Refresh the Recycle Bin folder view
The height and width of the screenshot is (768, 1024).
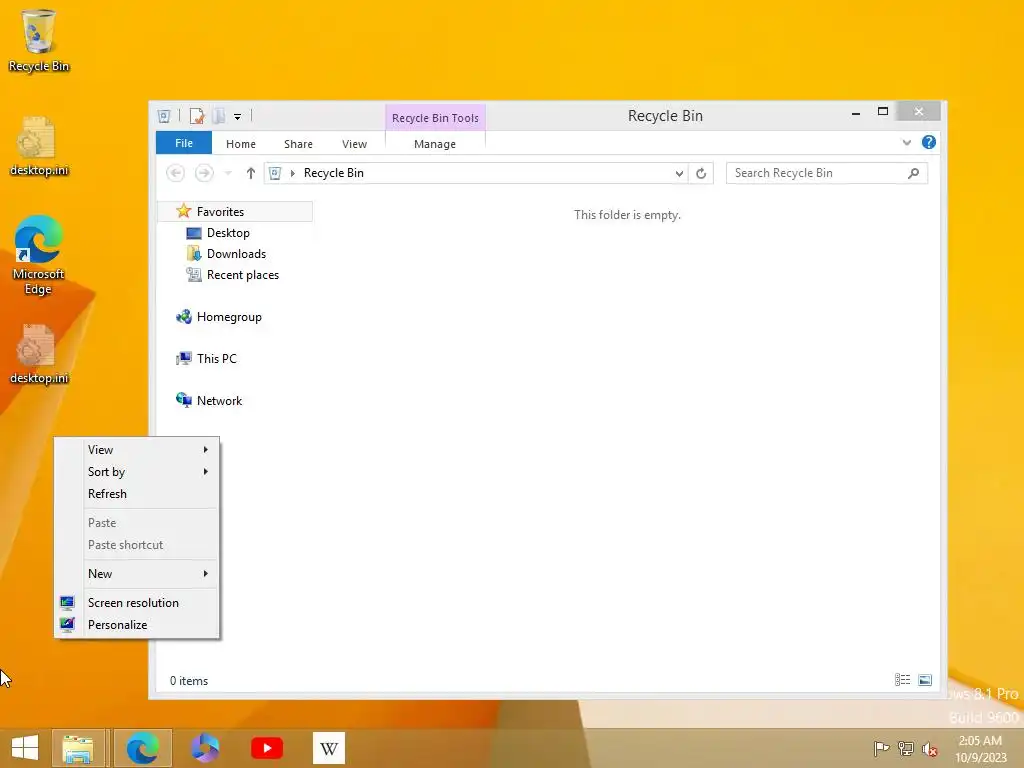point(701,173)
